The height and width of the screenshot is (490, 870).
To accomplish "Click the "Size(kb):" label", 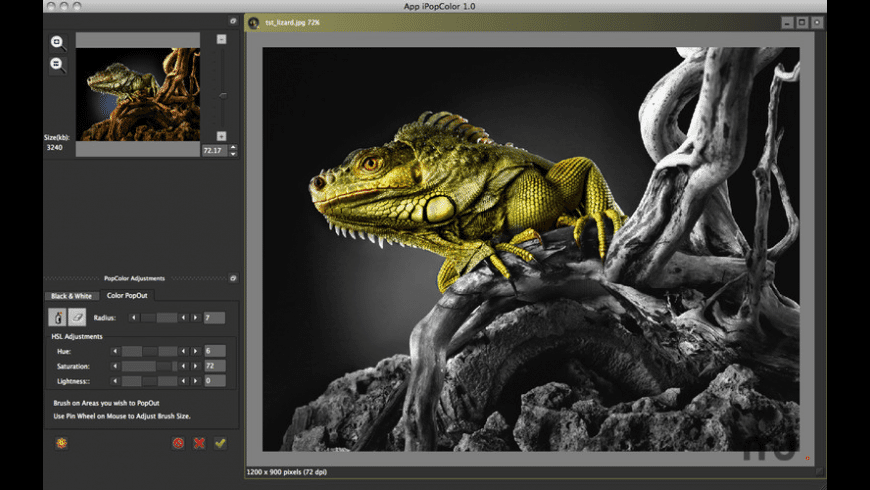I will tap(57, 137).
